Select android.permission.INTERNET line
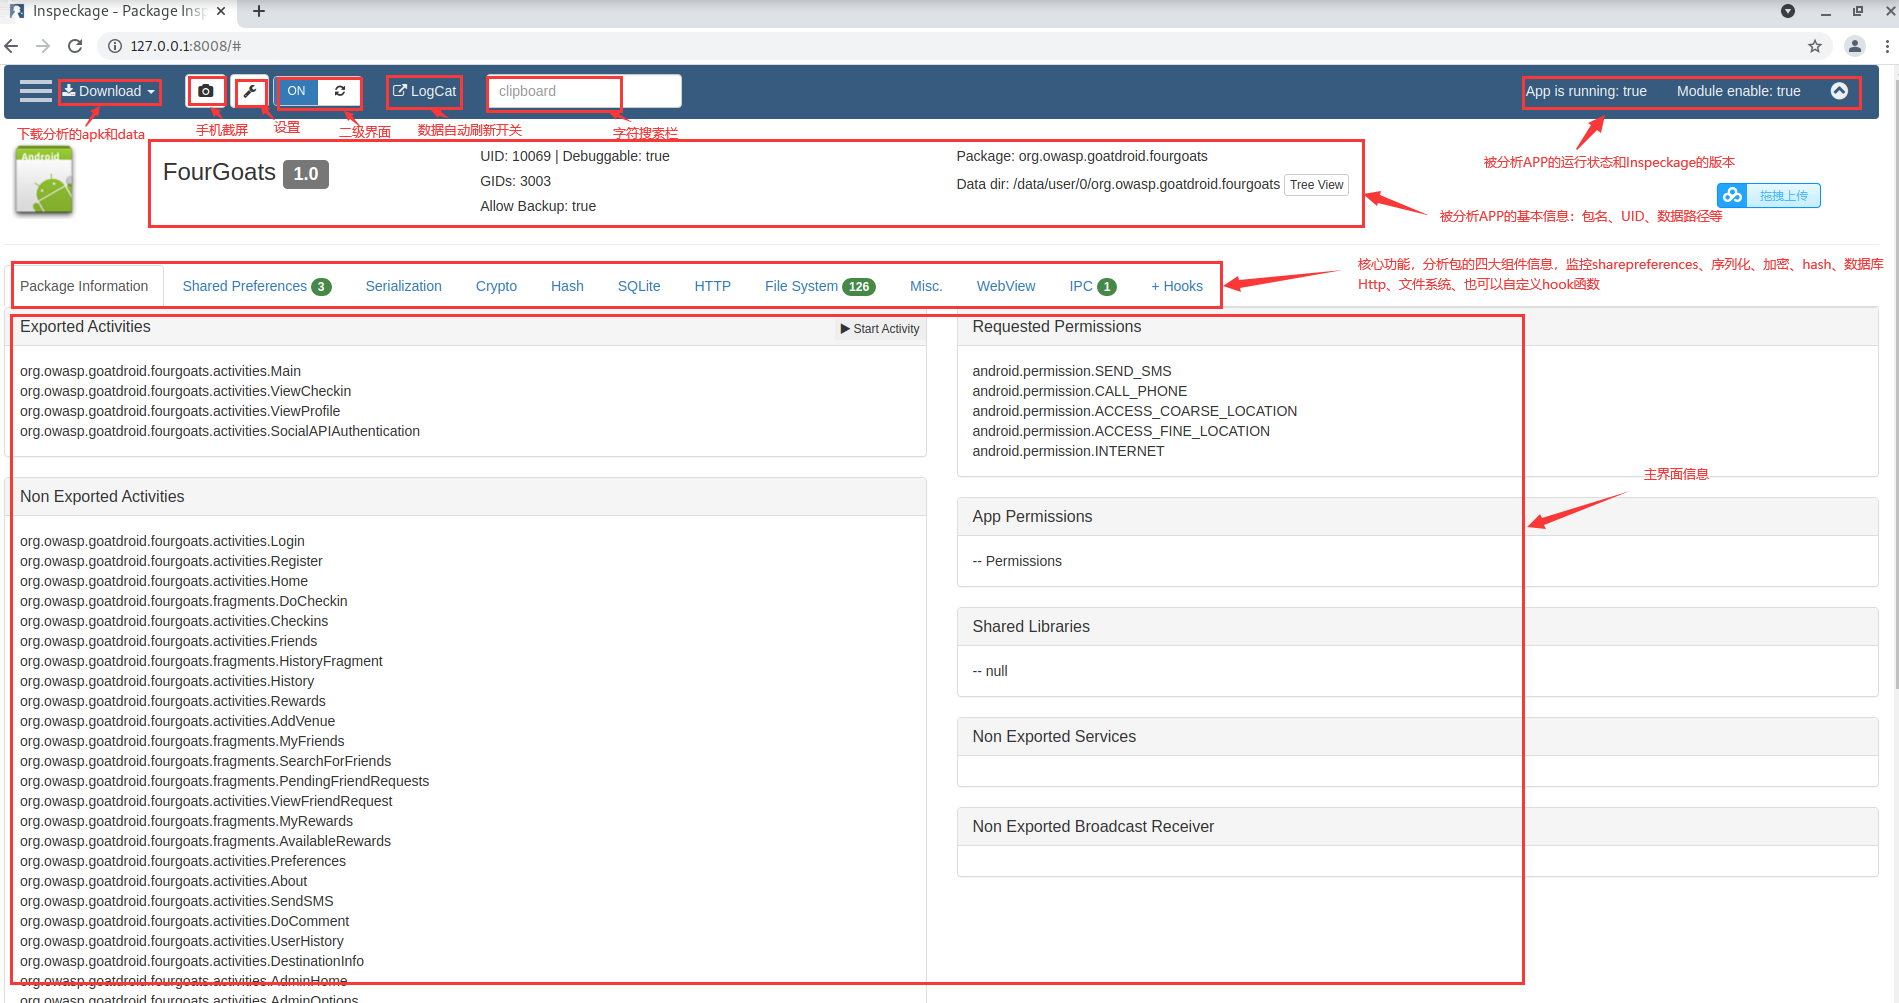Screen dimensions: 1899x1003 click(x=1068, y=451)
